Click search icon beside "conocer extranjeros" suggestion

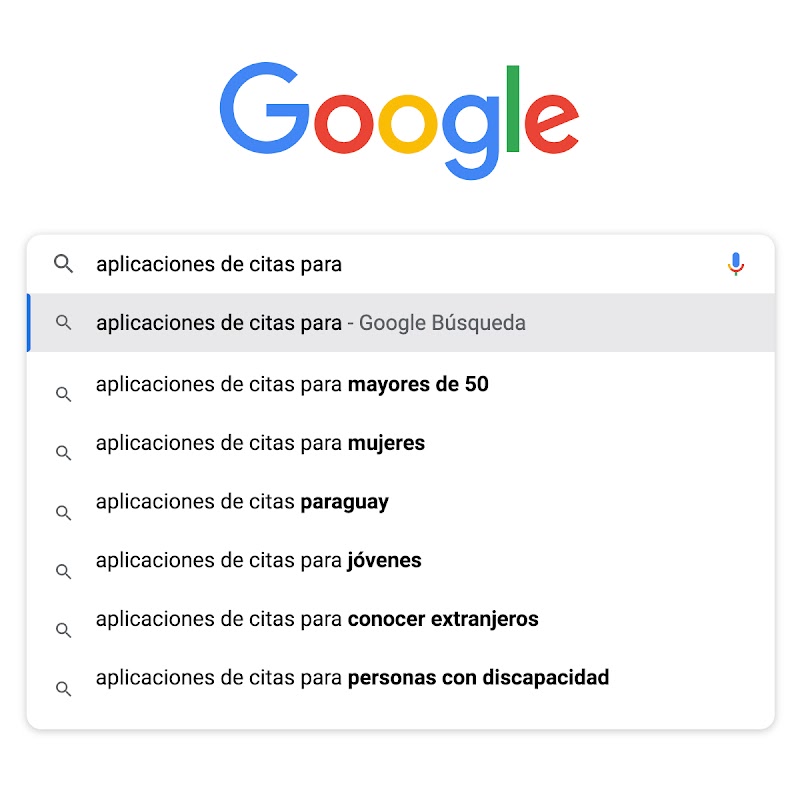point(64,629)
